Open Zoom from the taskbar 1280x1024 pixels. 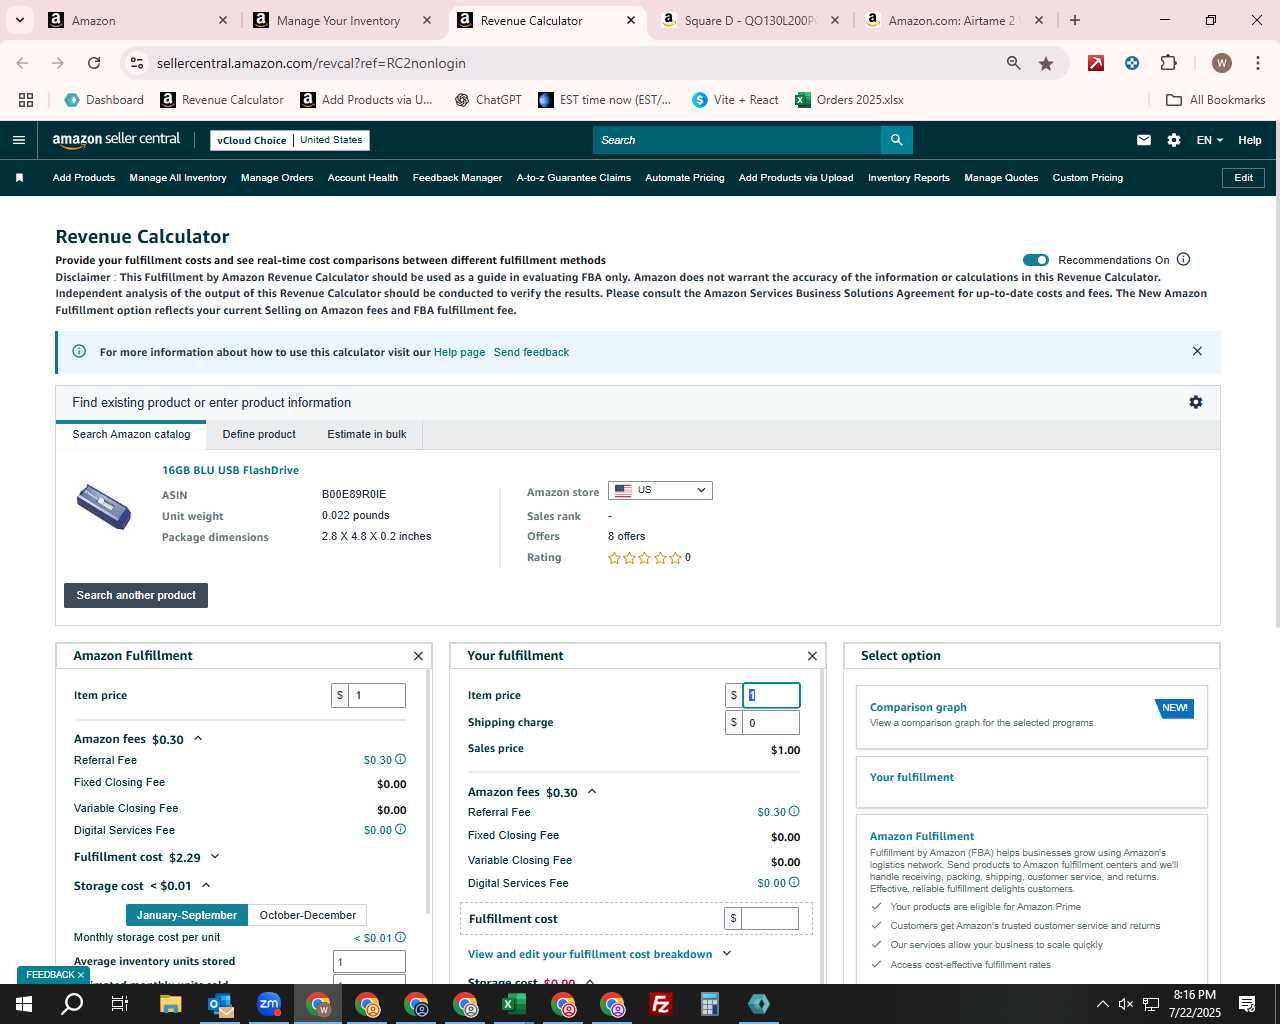point(269,1004)
